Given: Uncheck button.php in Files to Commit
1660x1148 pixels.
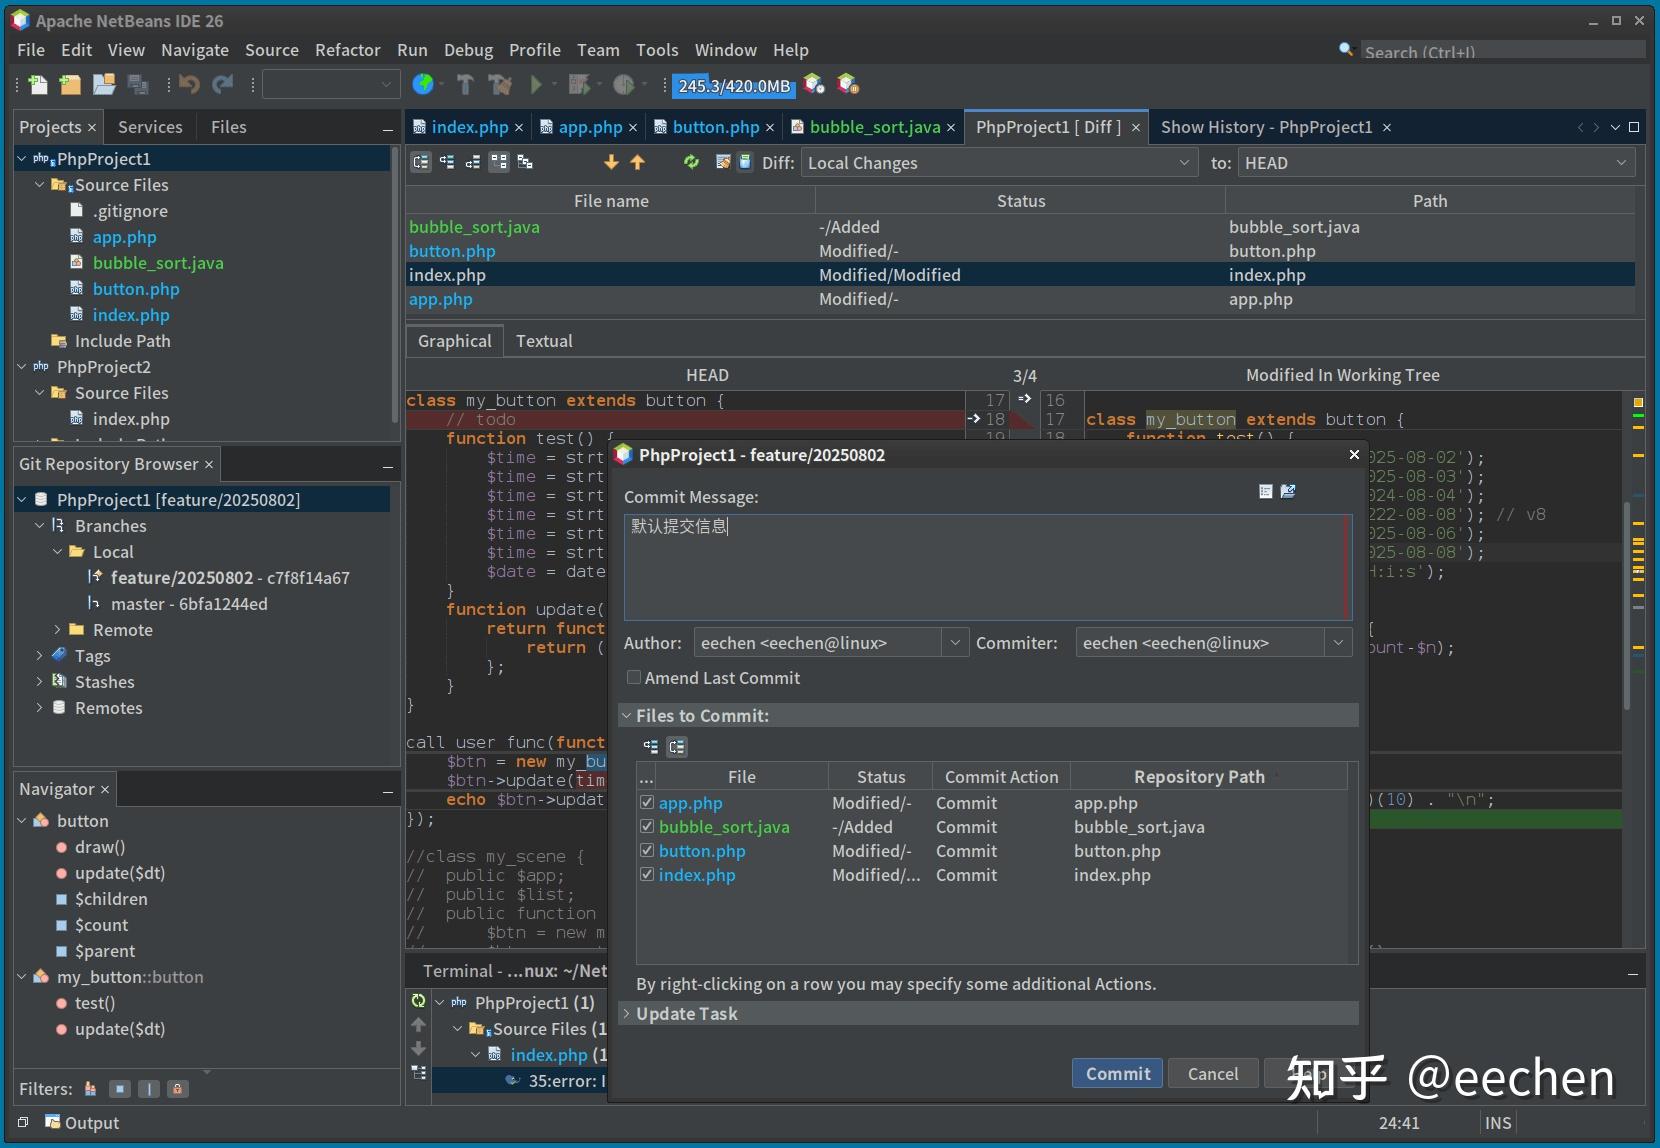Looking at the screenshot, I should tap(647, 850).
